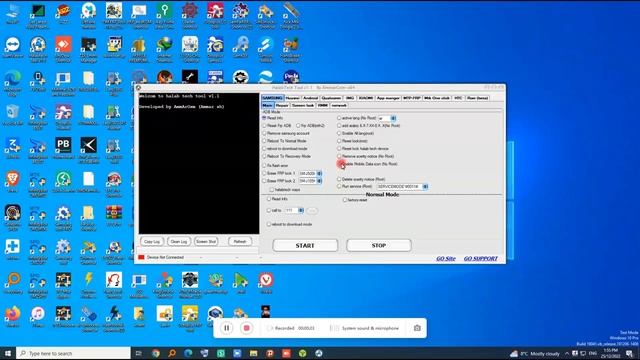640x360 pixels.
Task: Open the Vivaldi desktop shortcut
Action: click(x=266, y=283)
